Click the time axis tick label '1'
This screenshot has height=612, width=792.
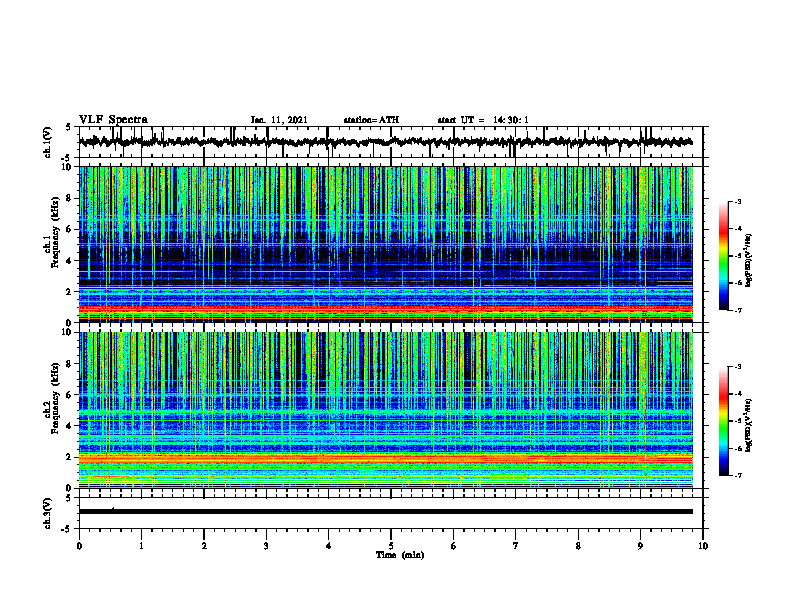[141, 546]
